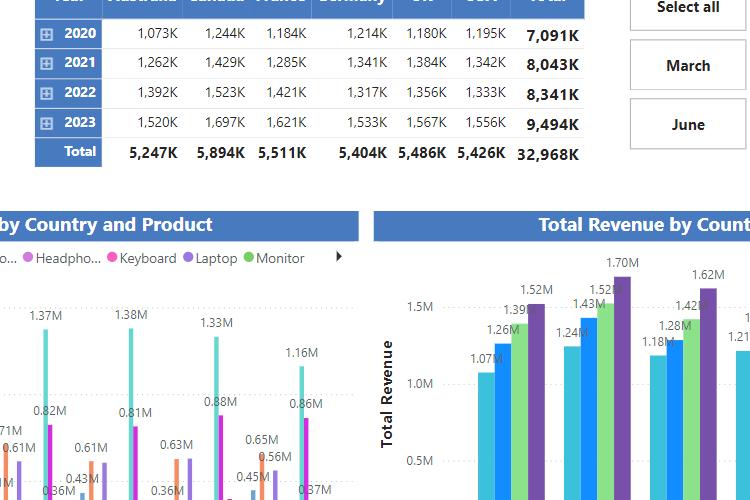
Task: Expand the 2023 row in the matrix
Action: coord(46,123)
